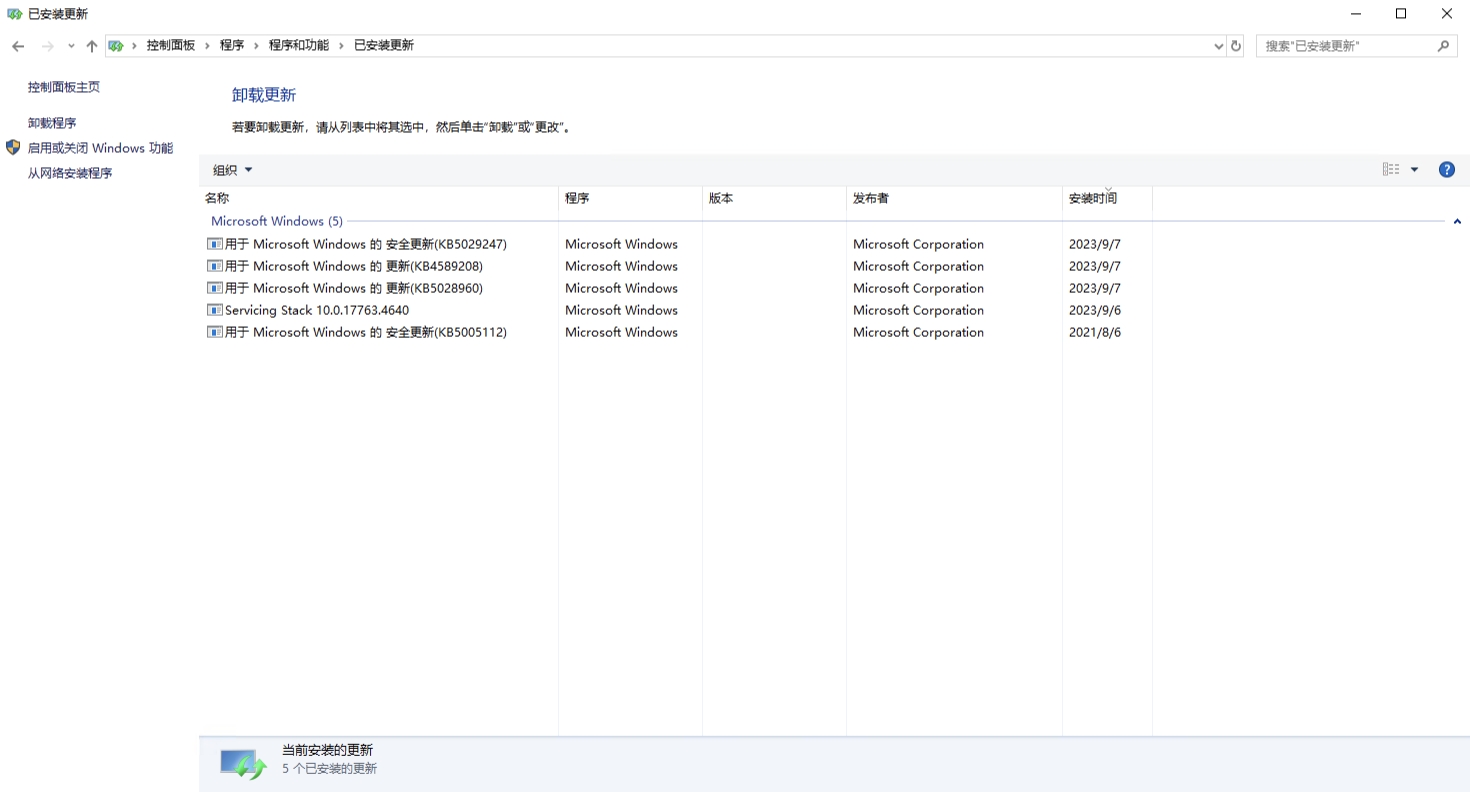Open 控制面板主页 link
The image size is (1470, 792).
click(64, 87)
